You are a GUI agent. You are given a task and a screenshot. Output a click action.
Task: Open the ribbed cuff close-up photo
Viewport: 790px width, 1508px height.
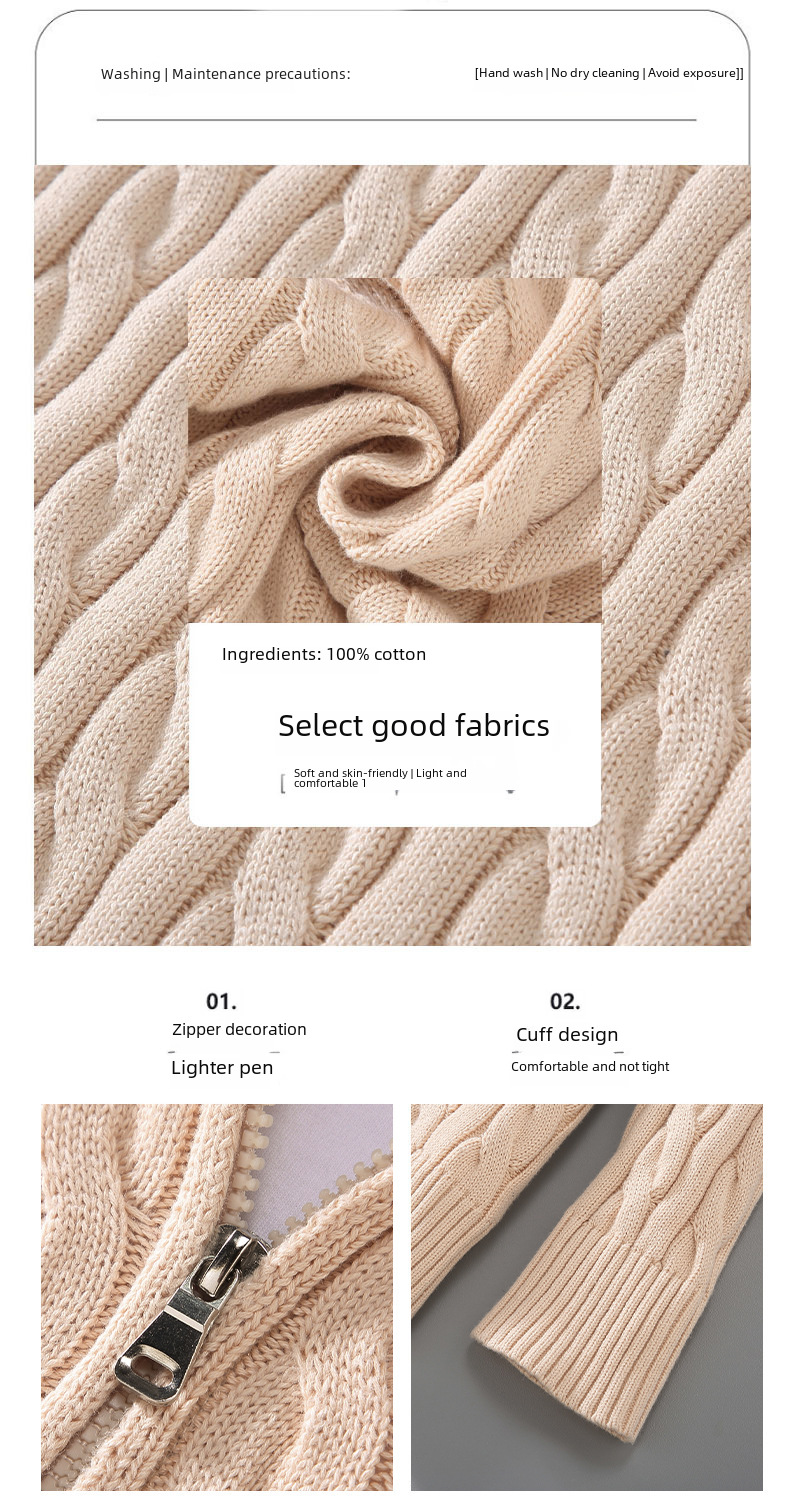tap(586, 1297)
